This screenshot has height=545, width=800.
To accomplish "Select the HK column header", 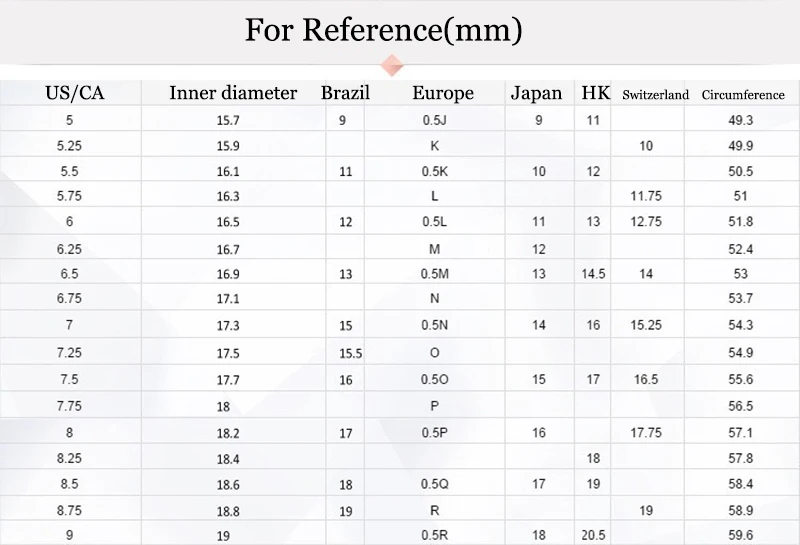I will pos(595,92).
